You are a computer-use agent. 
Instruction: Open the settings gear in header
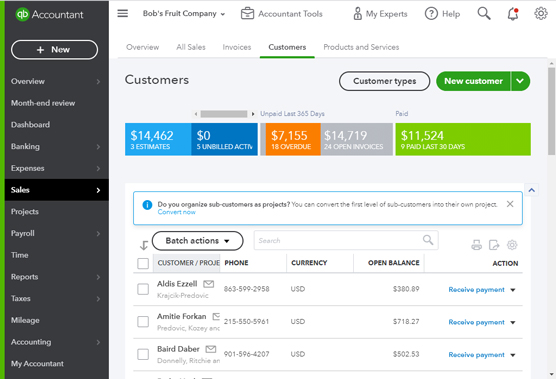pyautogui.click(x=541, y=13)
